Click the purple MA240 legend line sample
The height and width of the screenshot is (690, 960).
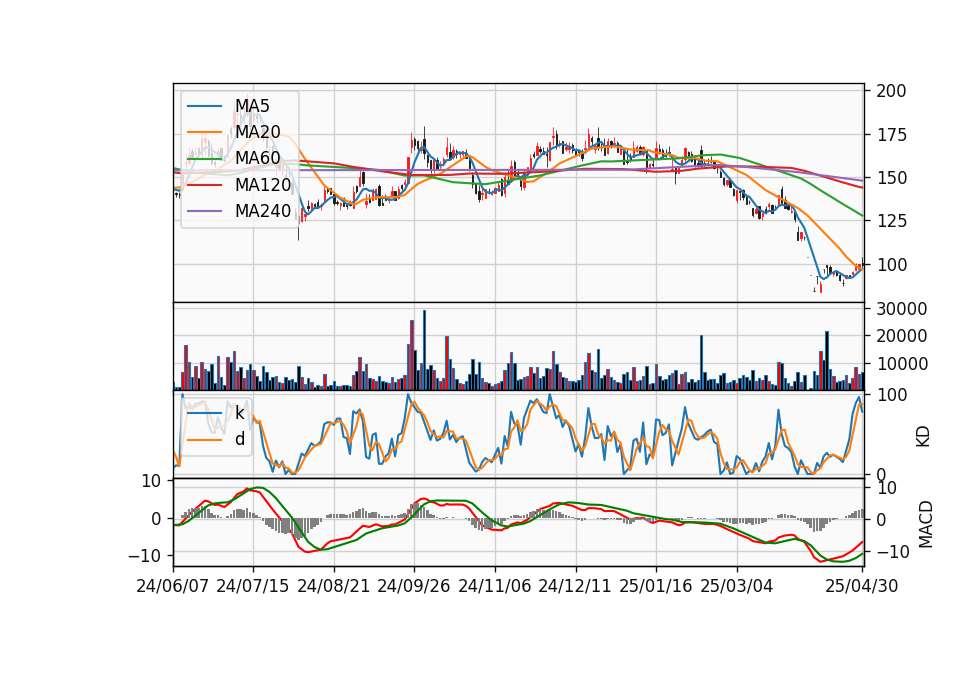204,211
